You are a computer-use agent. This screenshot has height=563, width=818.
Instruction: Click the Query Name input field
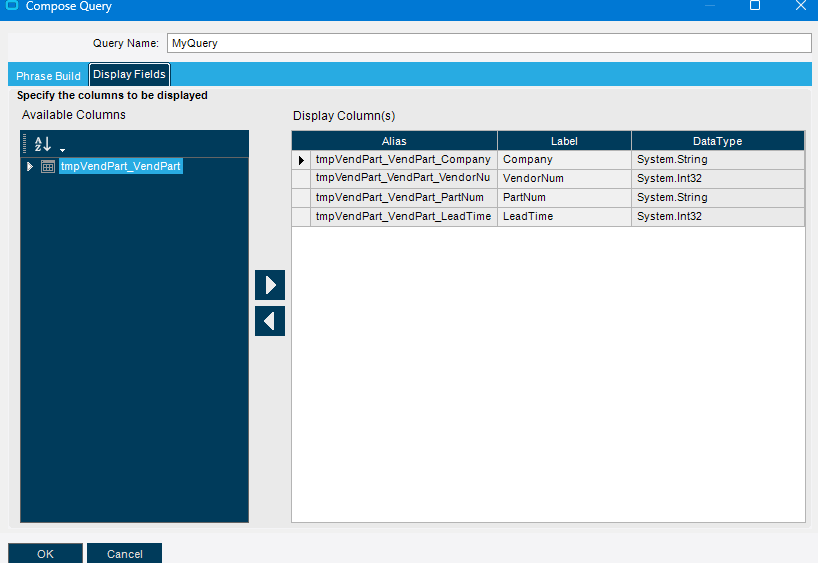point(489,43)
